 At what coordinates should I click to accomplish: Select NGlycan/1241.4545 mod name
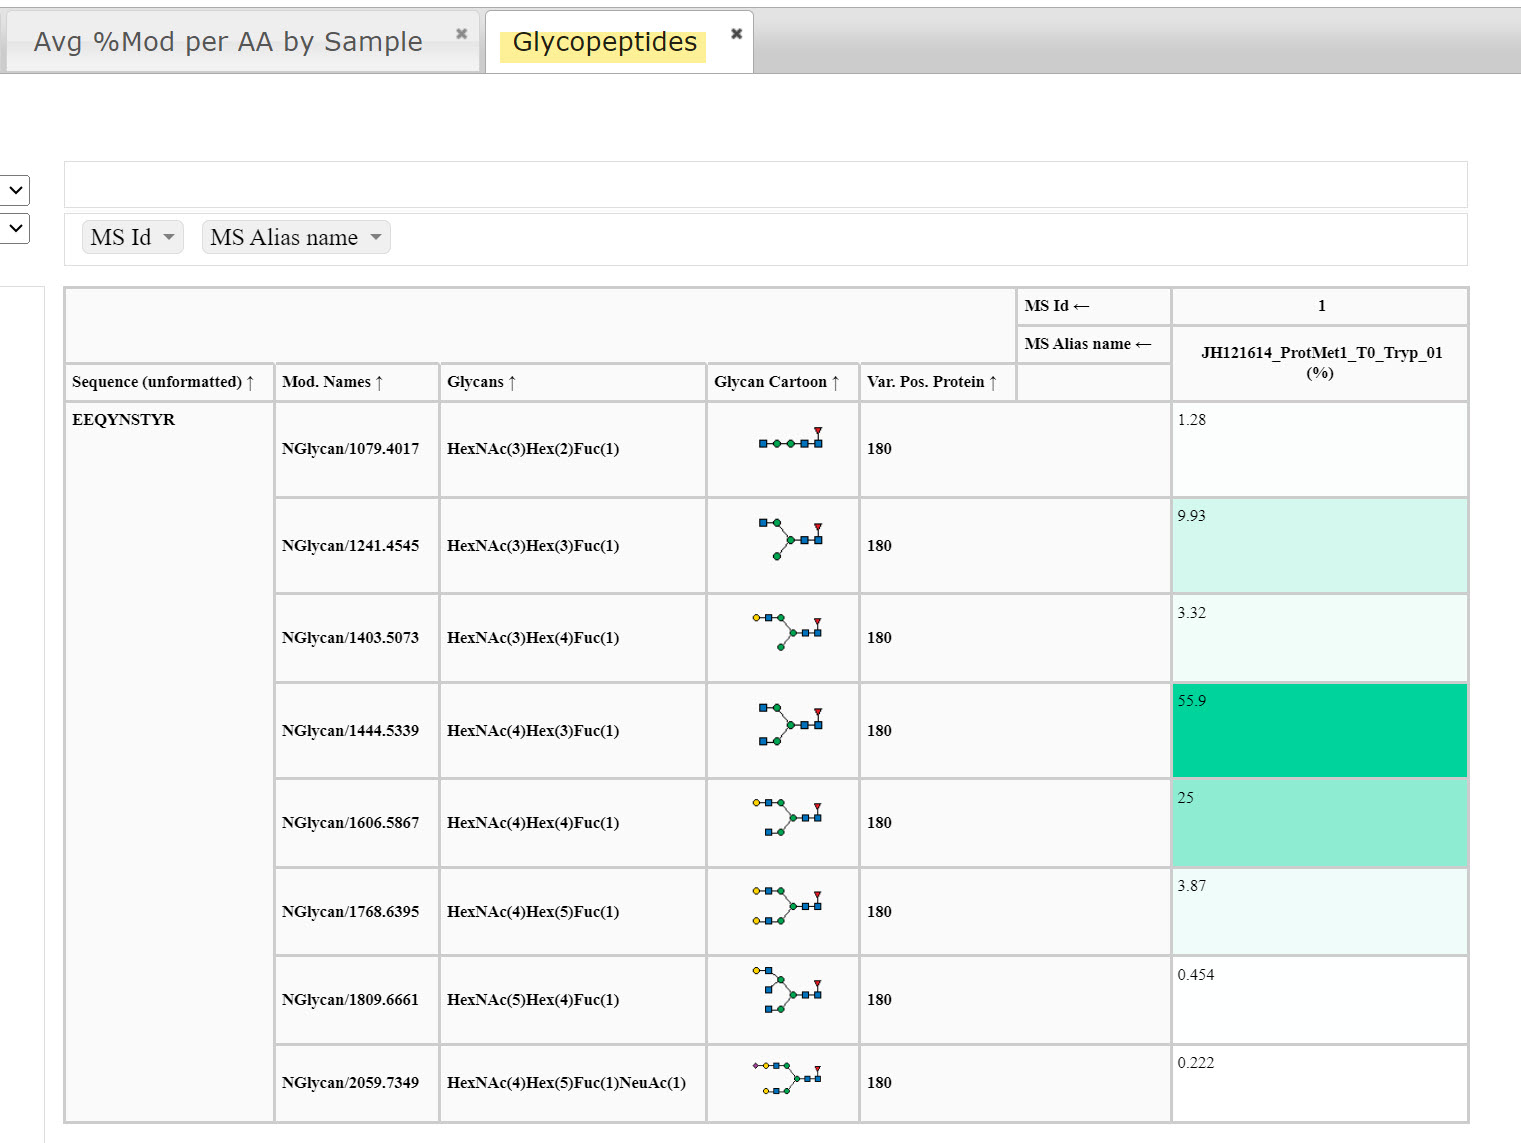[350, 546]
